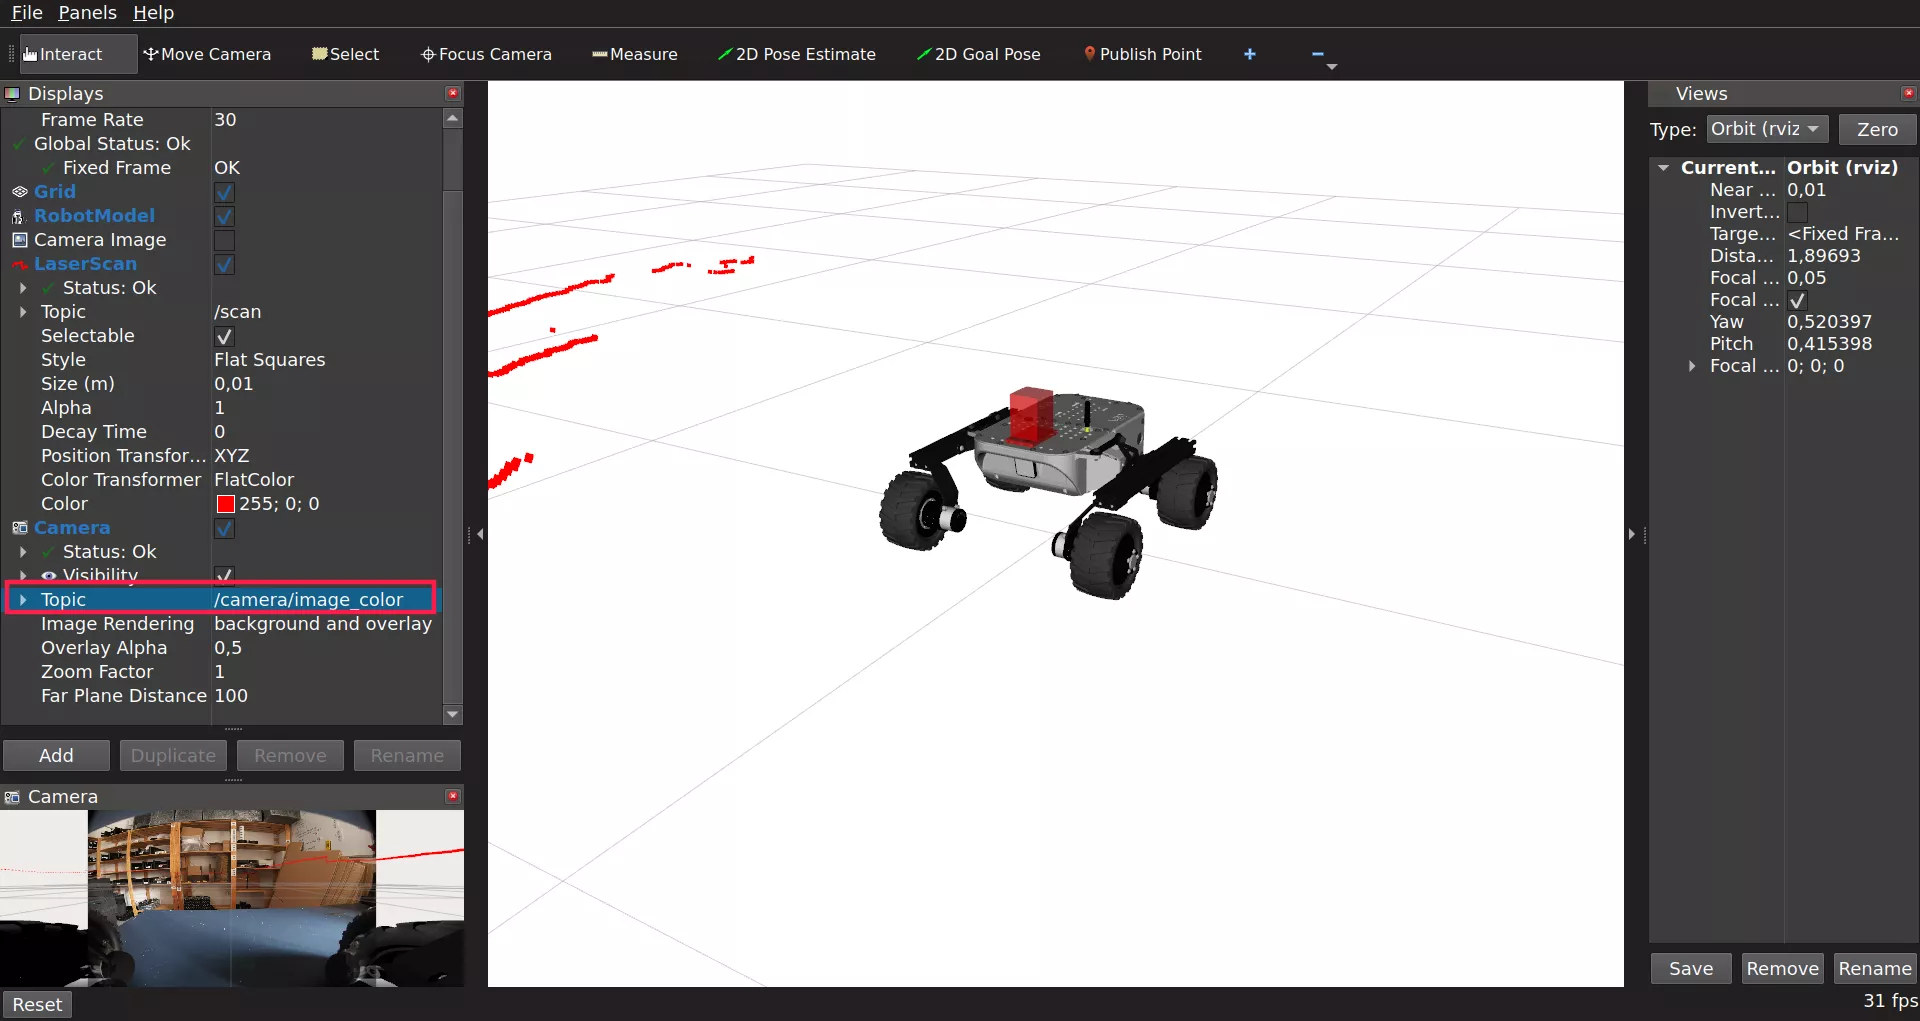Click the blue minus remove-tool icon

pyautogui.click(x=1317, y=54)
